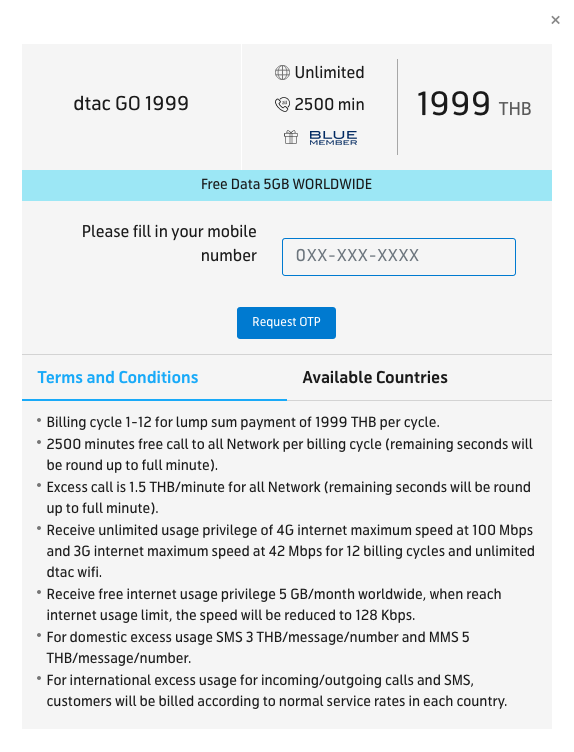Select the 2500 min call allowance text
Image resolution: width=574 pixels, height=752 pixels.
point(329,104)
